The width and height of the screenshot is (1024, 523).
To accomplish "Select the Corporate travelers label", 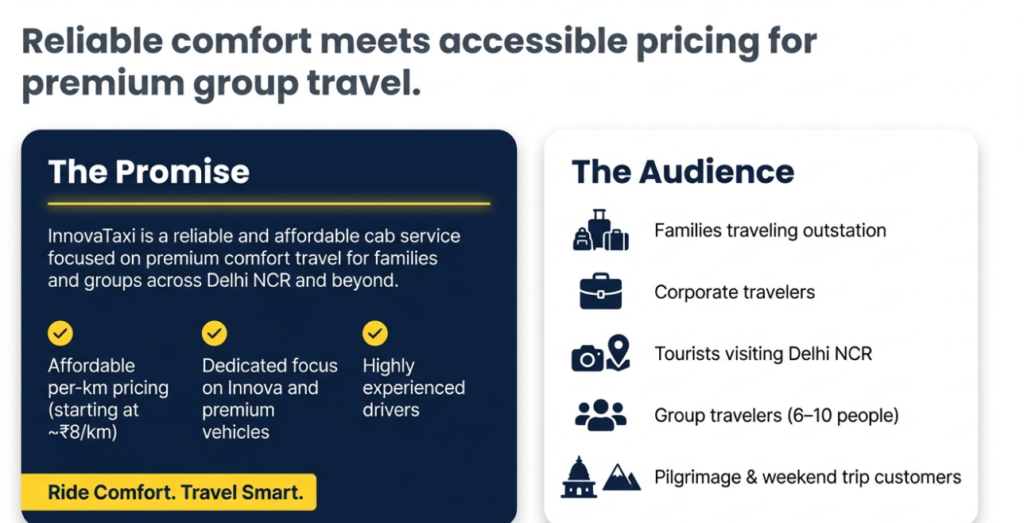I will pyautogui.click(x=734, y=292).
